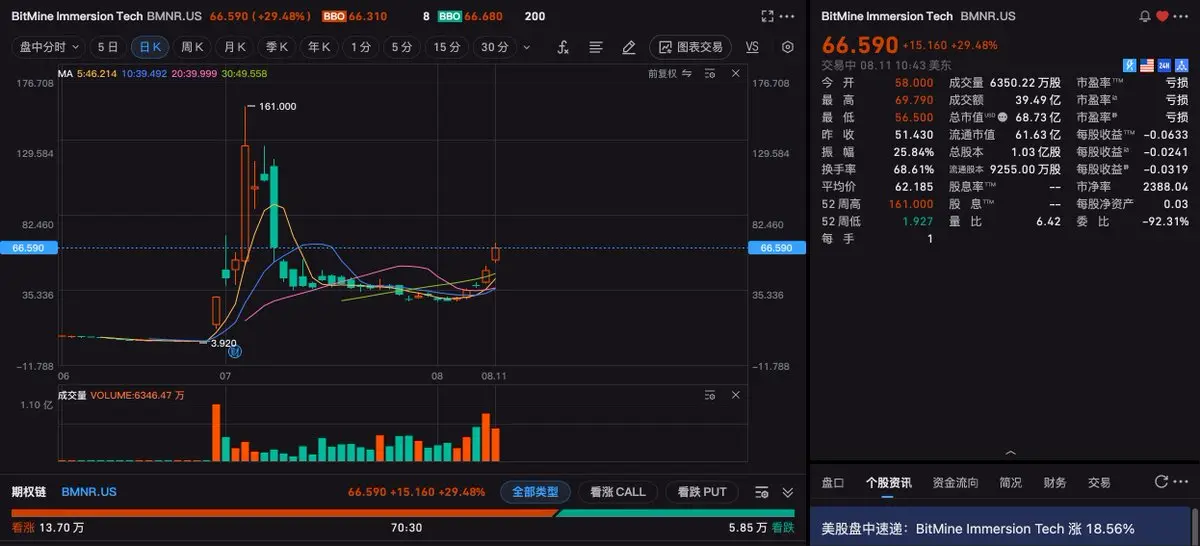Click VOLUME:6346.47 万 label
Image resolution: width=1200 pixels, height=546 pixels.
(x=137, y=396)
